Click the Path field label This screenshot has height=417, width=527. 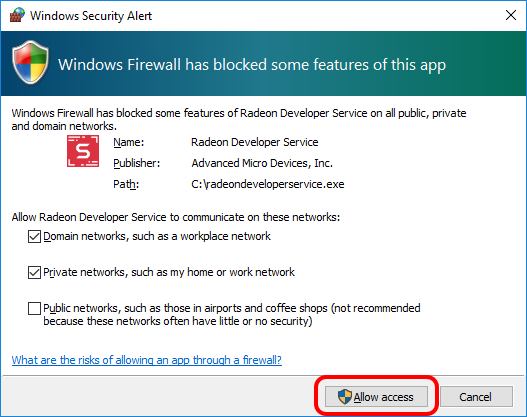126,184
